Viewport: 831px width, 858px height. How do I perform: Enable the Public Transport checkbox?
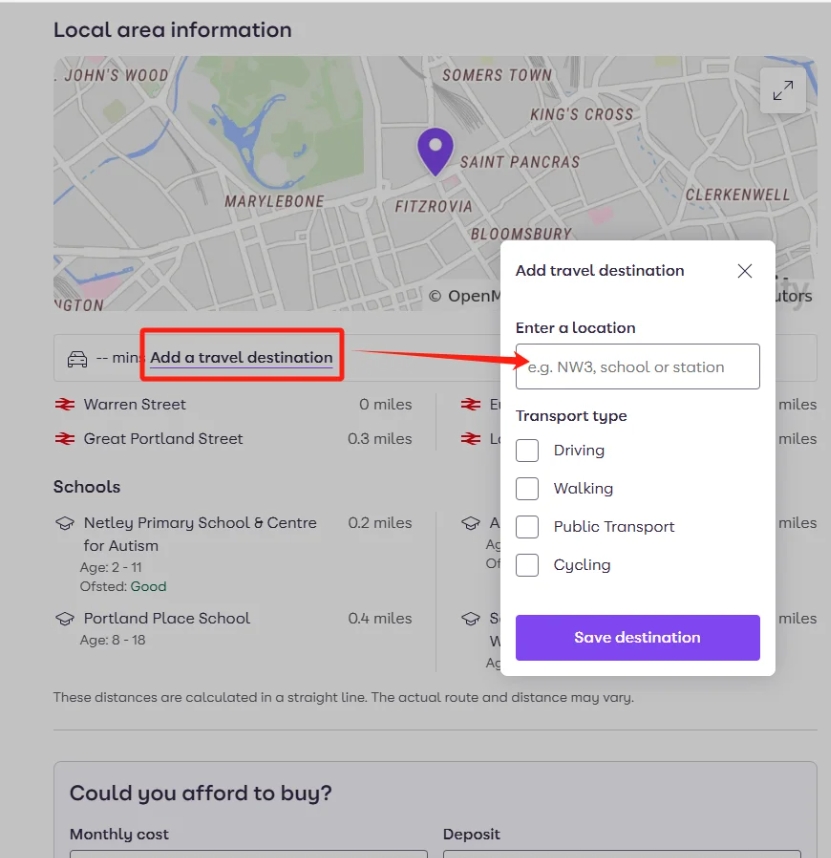(527, 527)
